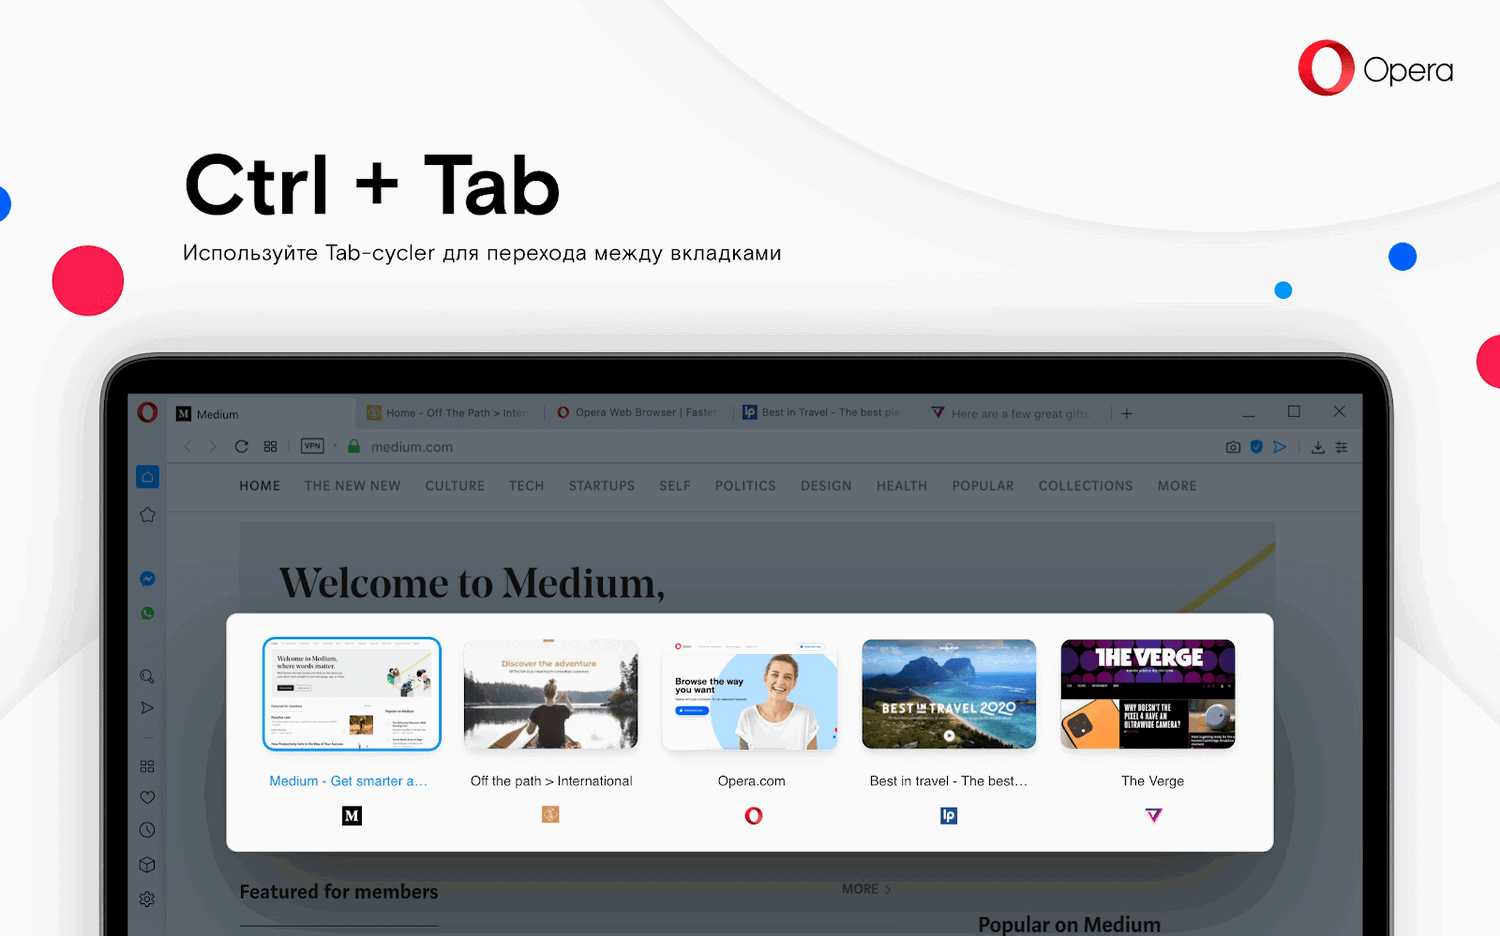Image resolution: width=1500 pixels, height=936 pixels.
Task: Take a snapshot with the camera icon
Action: pyautogui.click(x=1233, y=447)
